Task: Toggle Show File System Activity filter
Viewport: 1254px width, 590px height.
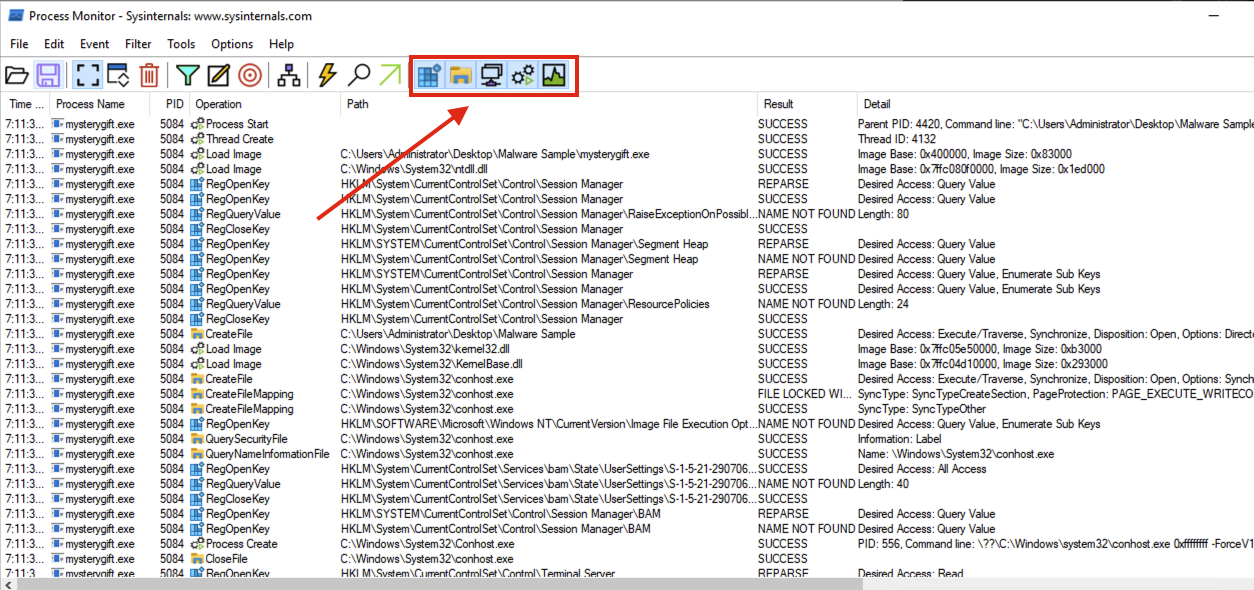Action: (x=460, y=75)
